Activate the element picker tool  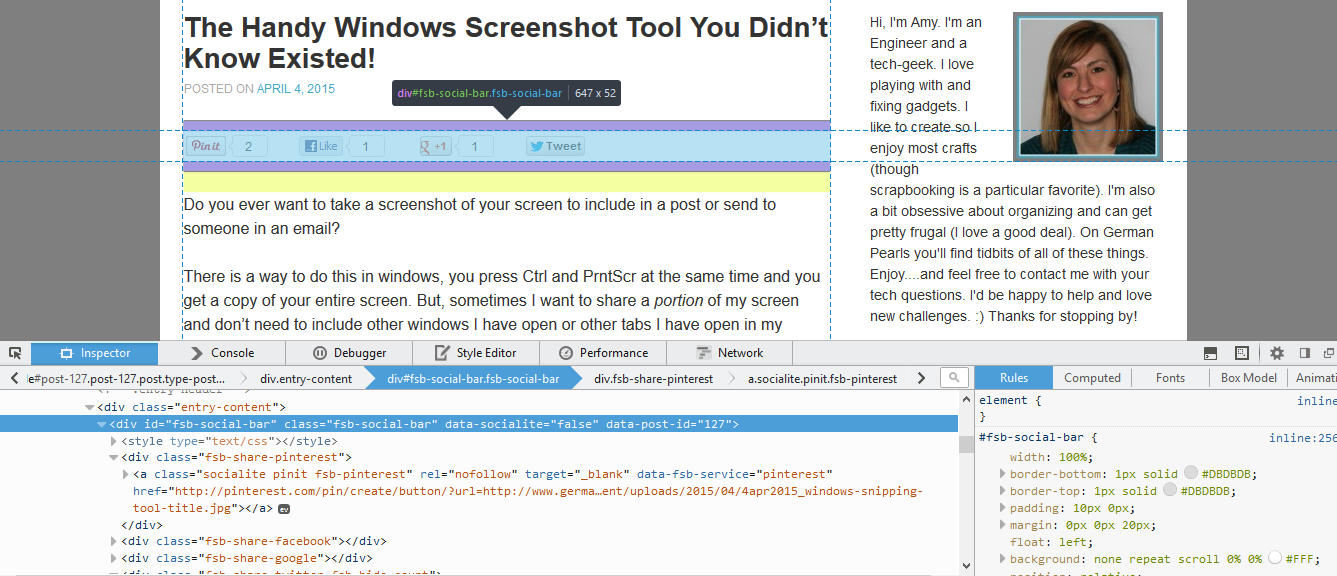(x=15, y=353)
